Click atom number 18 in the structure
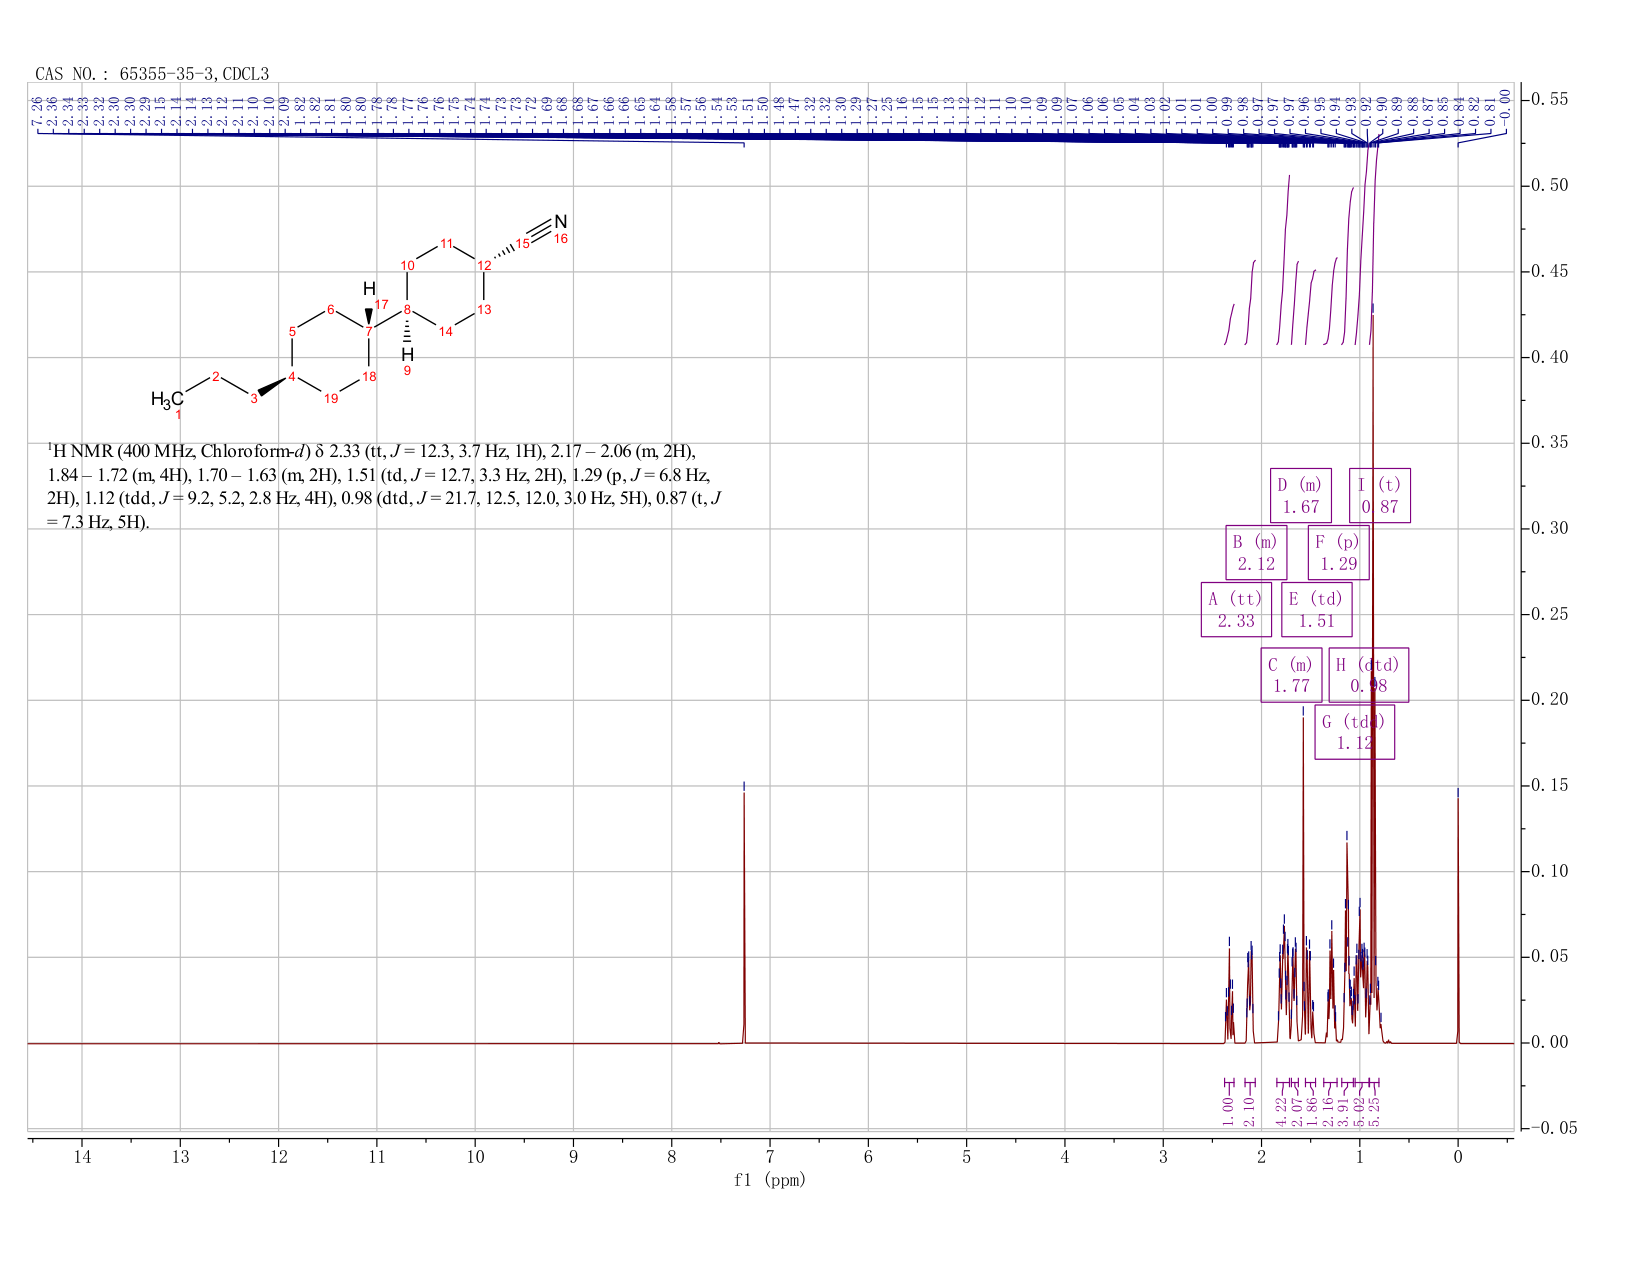The height and width of the screenshot is (1275, 1650). click(369, 377)
